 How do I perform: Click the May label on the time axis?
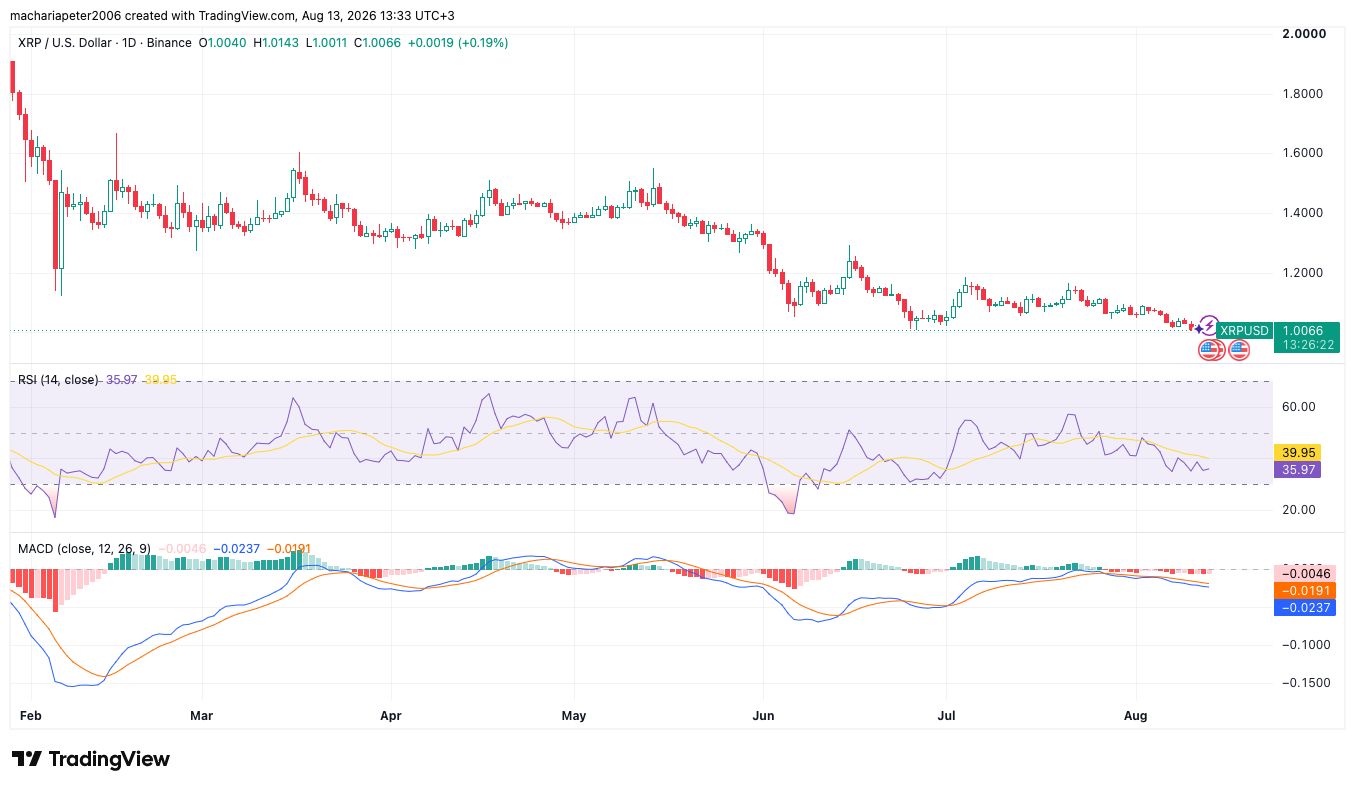[574, 716]
